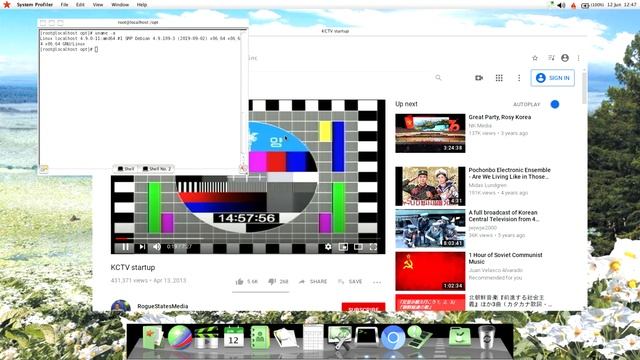
Task: Open the Edit menu
Action: [80, 4]
